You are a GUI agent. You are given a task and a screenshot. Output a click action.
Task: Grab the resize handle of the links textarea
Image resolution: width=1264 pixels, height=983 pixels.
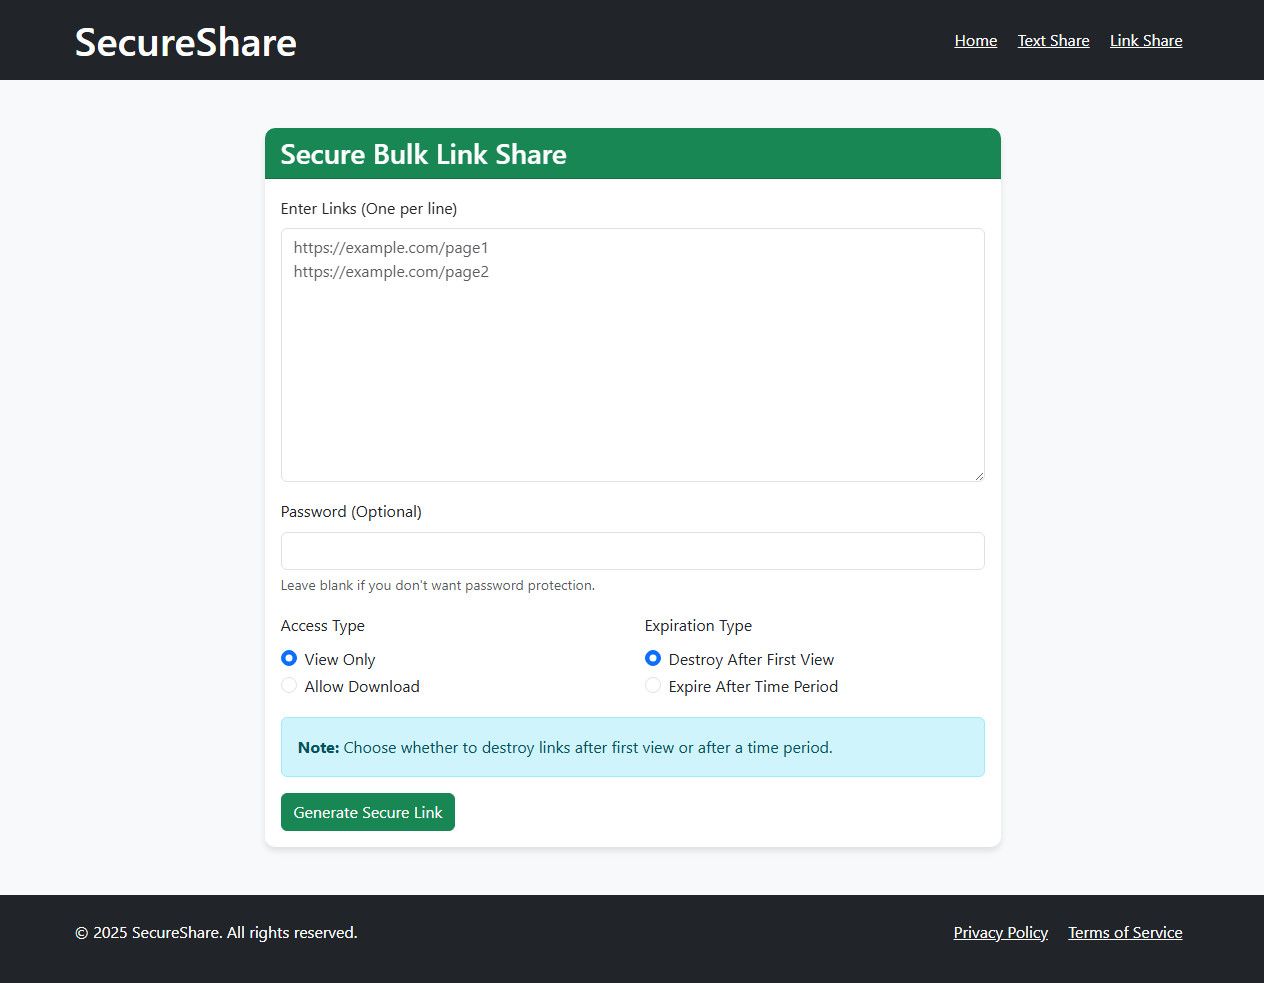978,475
